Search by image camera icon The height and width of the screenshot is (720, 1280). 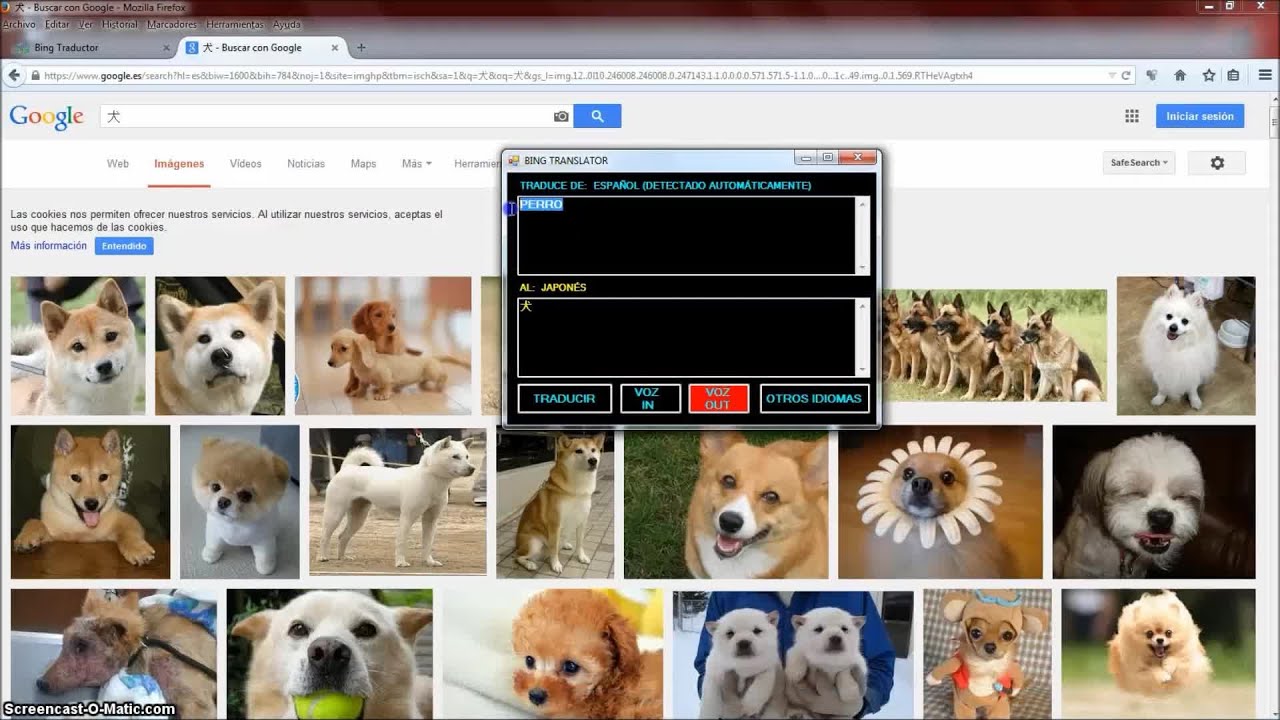tap(561, 116)
